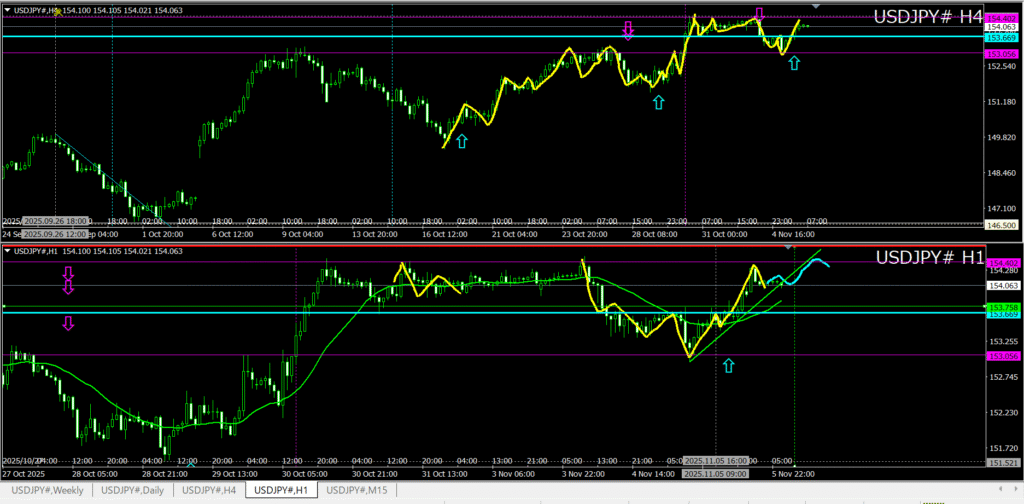The image size is (1024, 504).
Task: Click the cyan up arrow in H1 chart
Action: click(x=728, y=366)
